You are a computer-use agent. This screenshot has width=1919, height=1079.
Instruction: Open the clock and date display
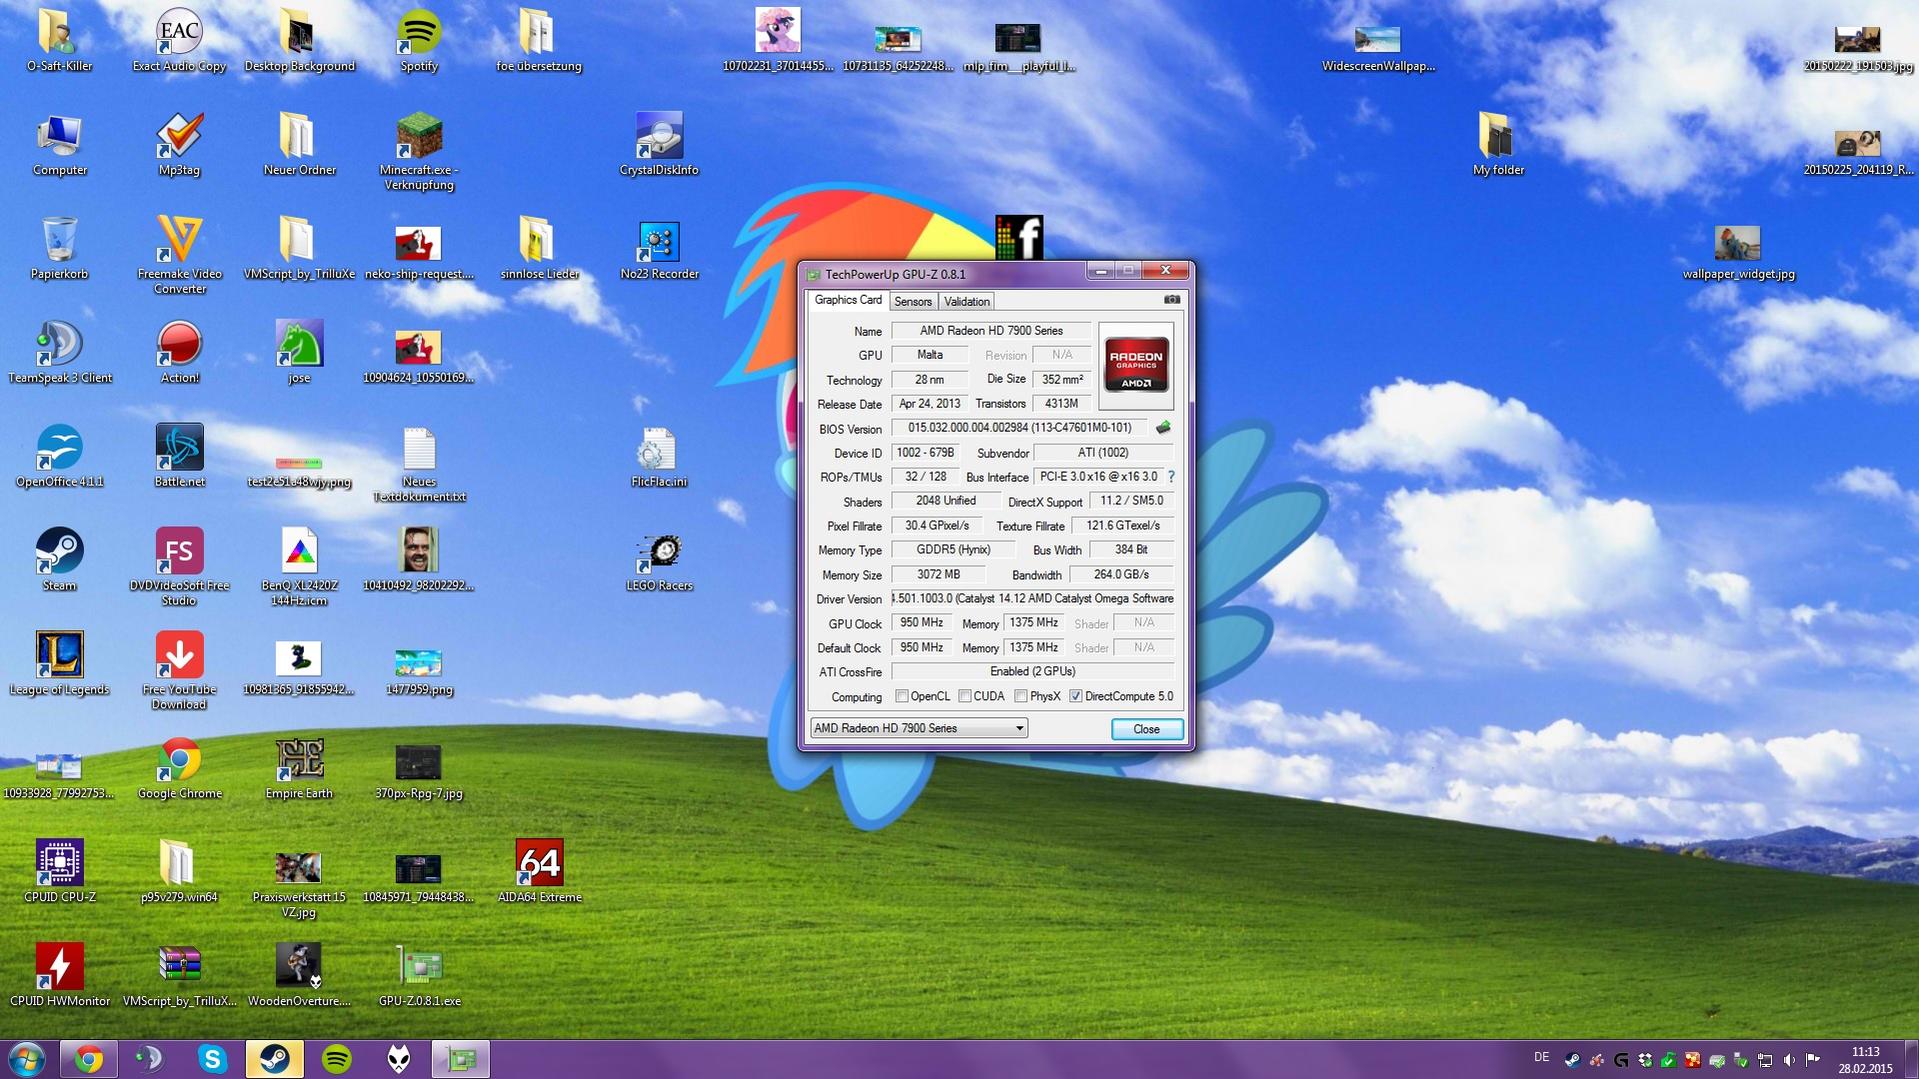[1865, 1060]
